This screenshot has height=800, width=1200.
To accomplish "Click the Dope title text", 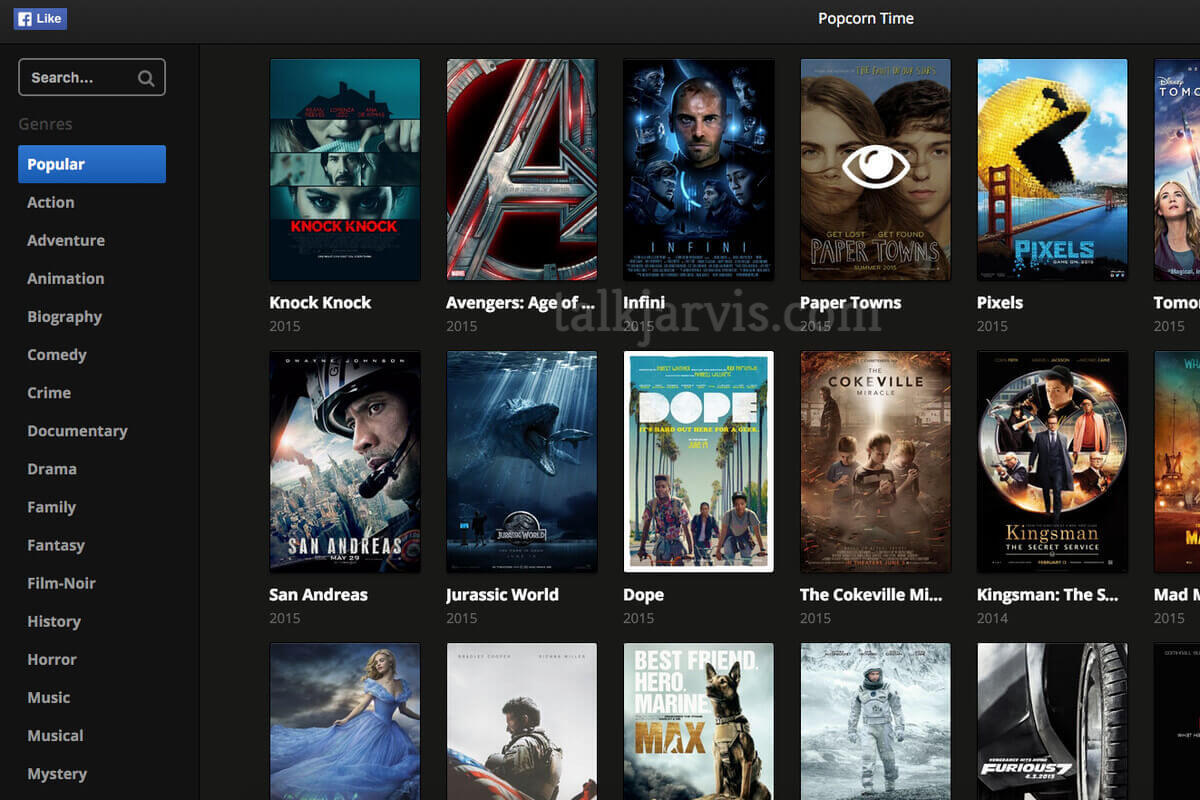I will coord(643,594).
